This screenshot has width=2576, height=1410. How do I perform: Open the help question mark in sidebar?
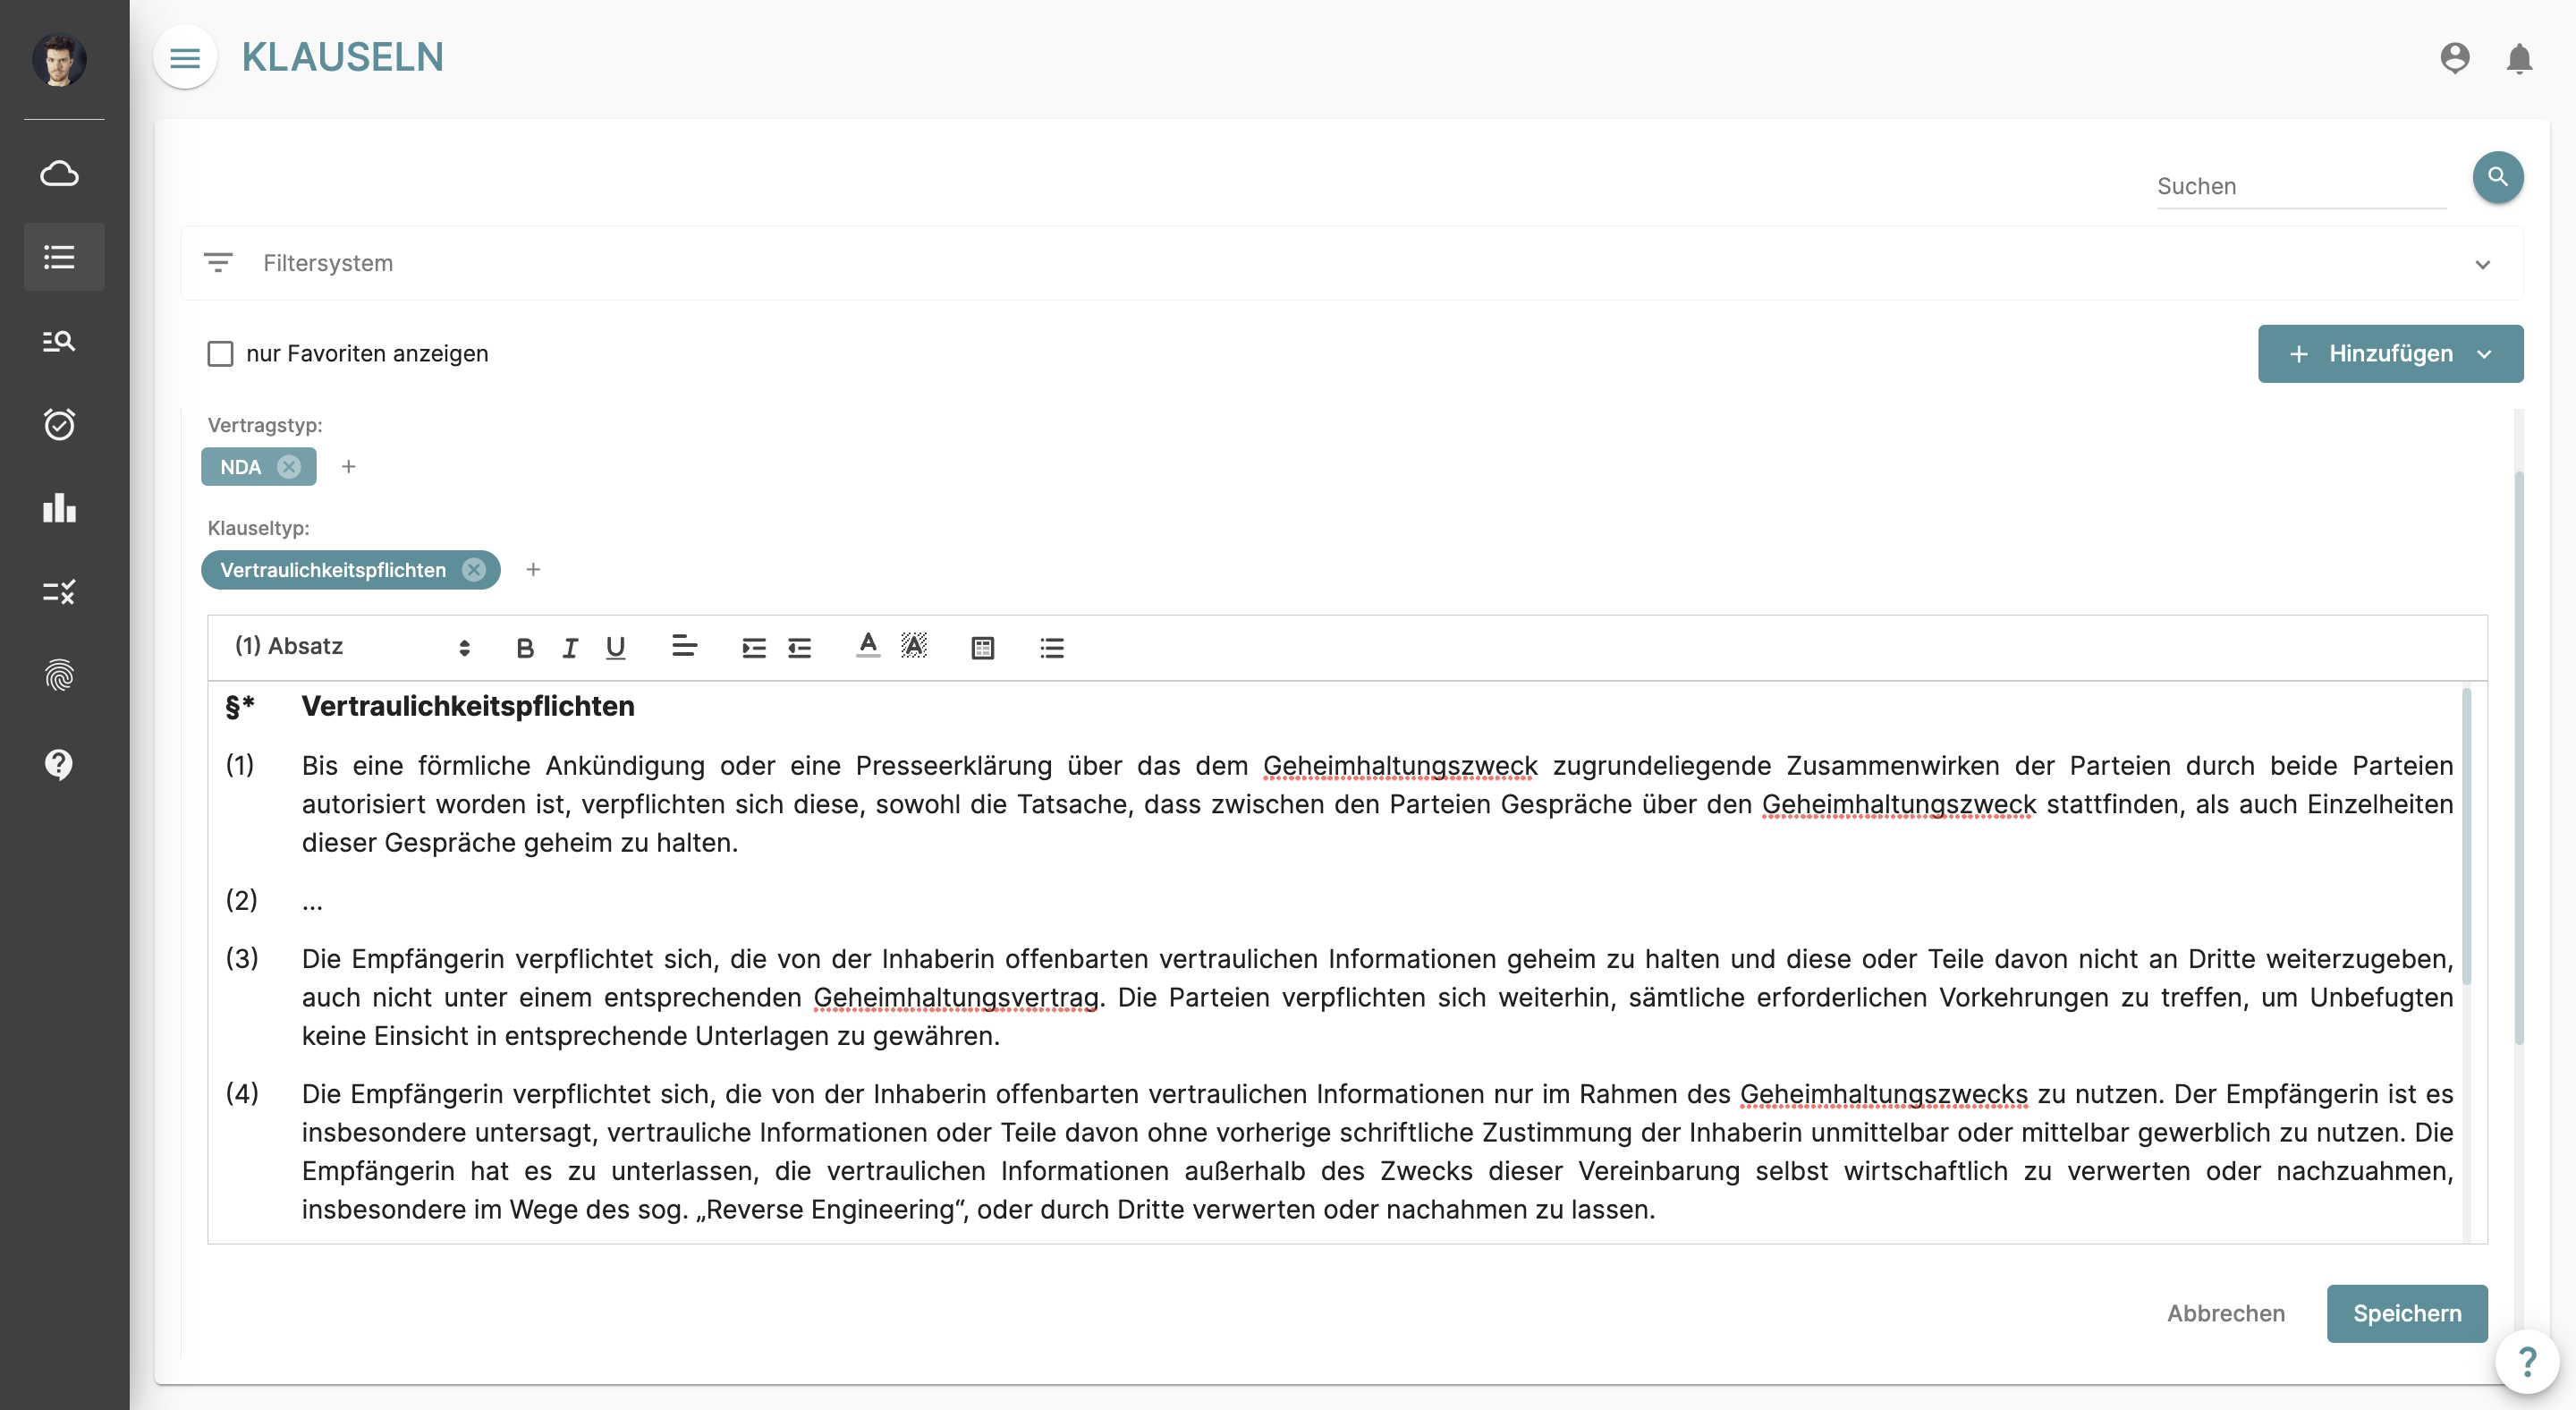(60, 764)
